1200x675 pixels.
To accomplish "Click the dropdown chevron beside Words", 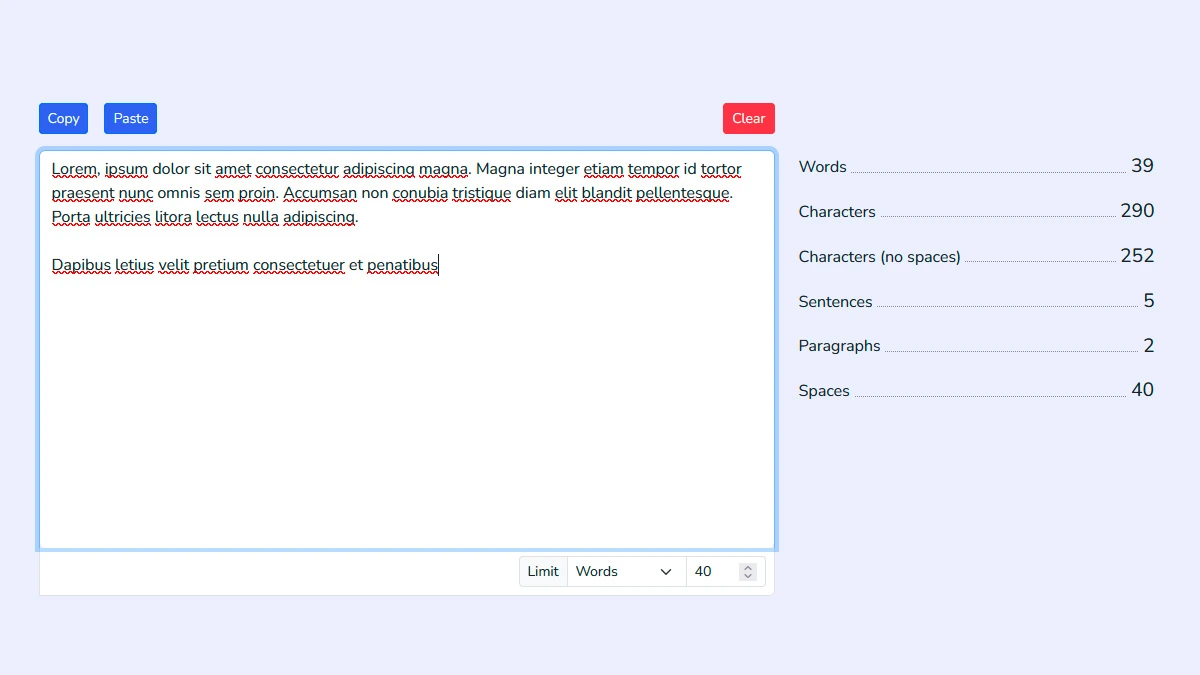I will (666, 571).
